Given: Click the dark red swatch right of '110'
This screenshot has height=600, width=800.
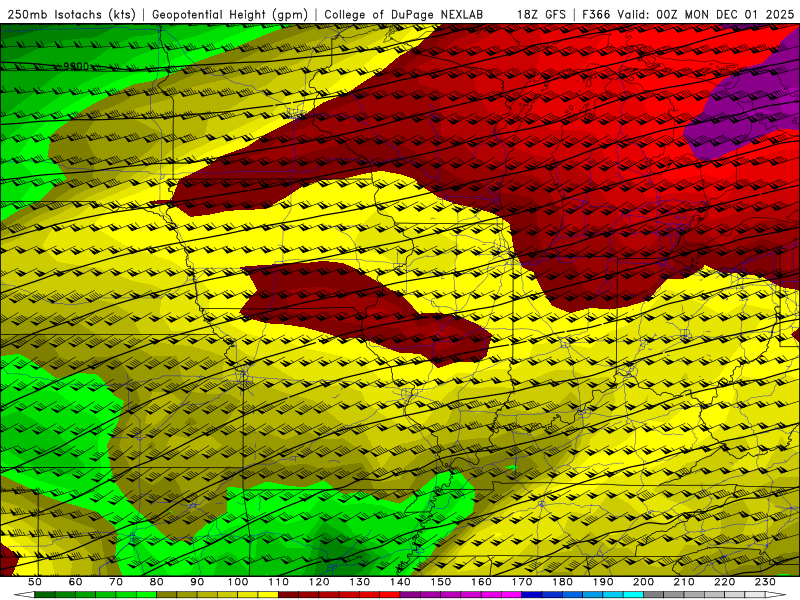Looking at the screenshot, I should coord(289,595).
